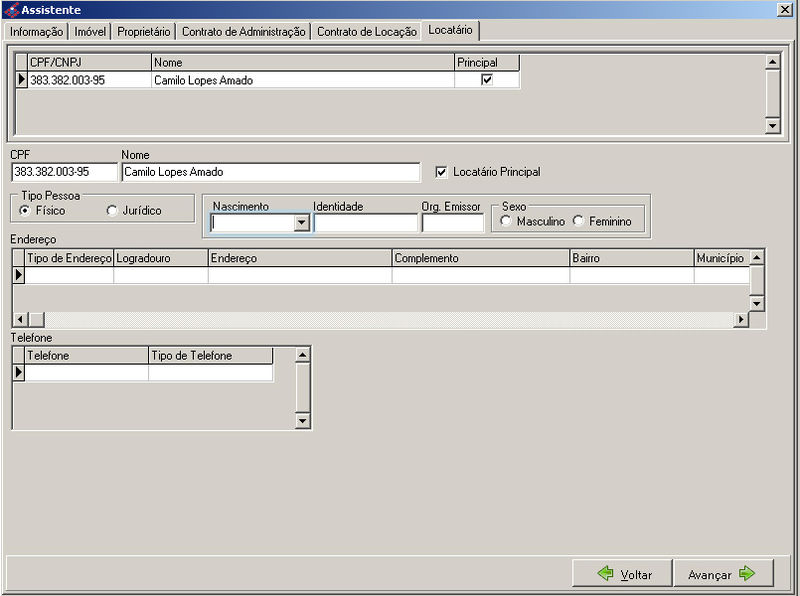Viewport: 800px width, 596px height.
Task: Select the Físico person type
Action: (25, 211)
